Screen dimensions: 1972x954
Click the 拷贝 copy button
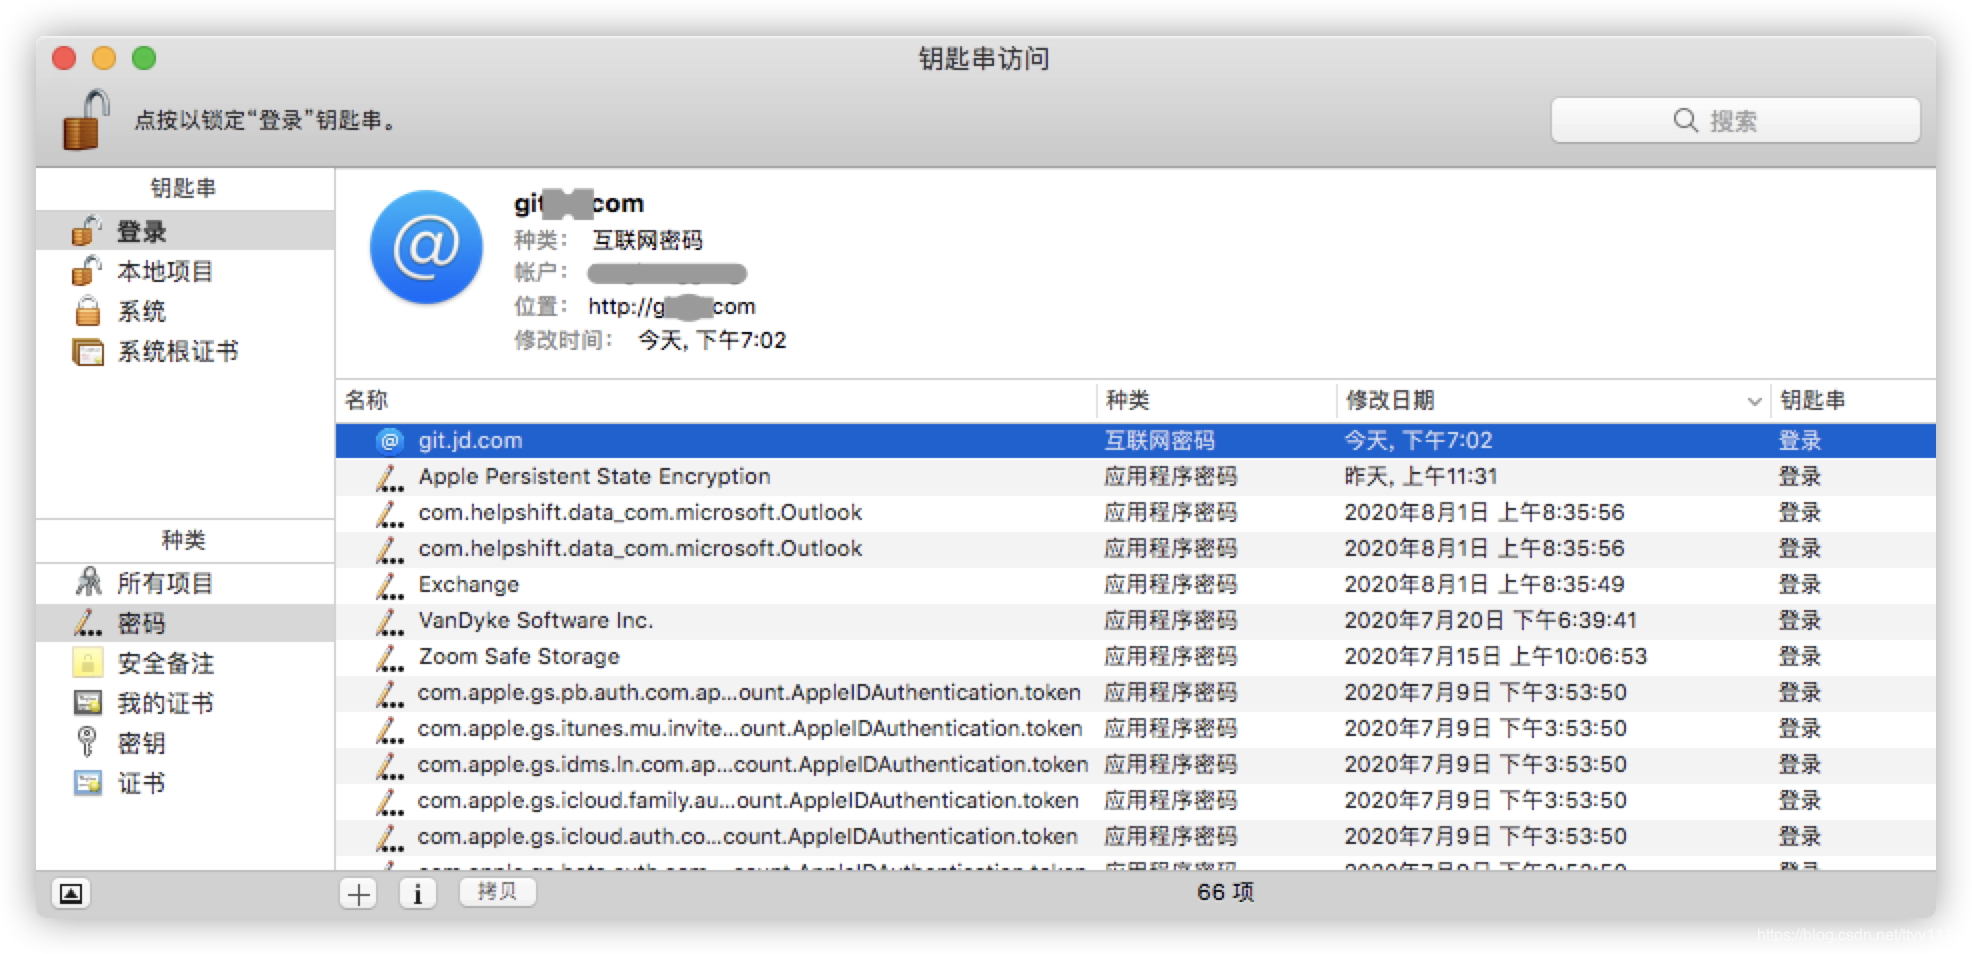tap(497, 892)
